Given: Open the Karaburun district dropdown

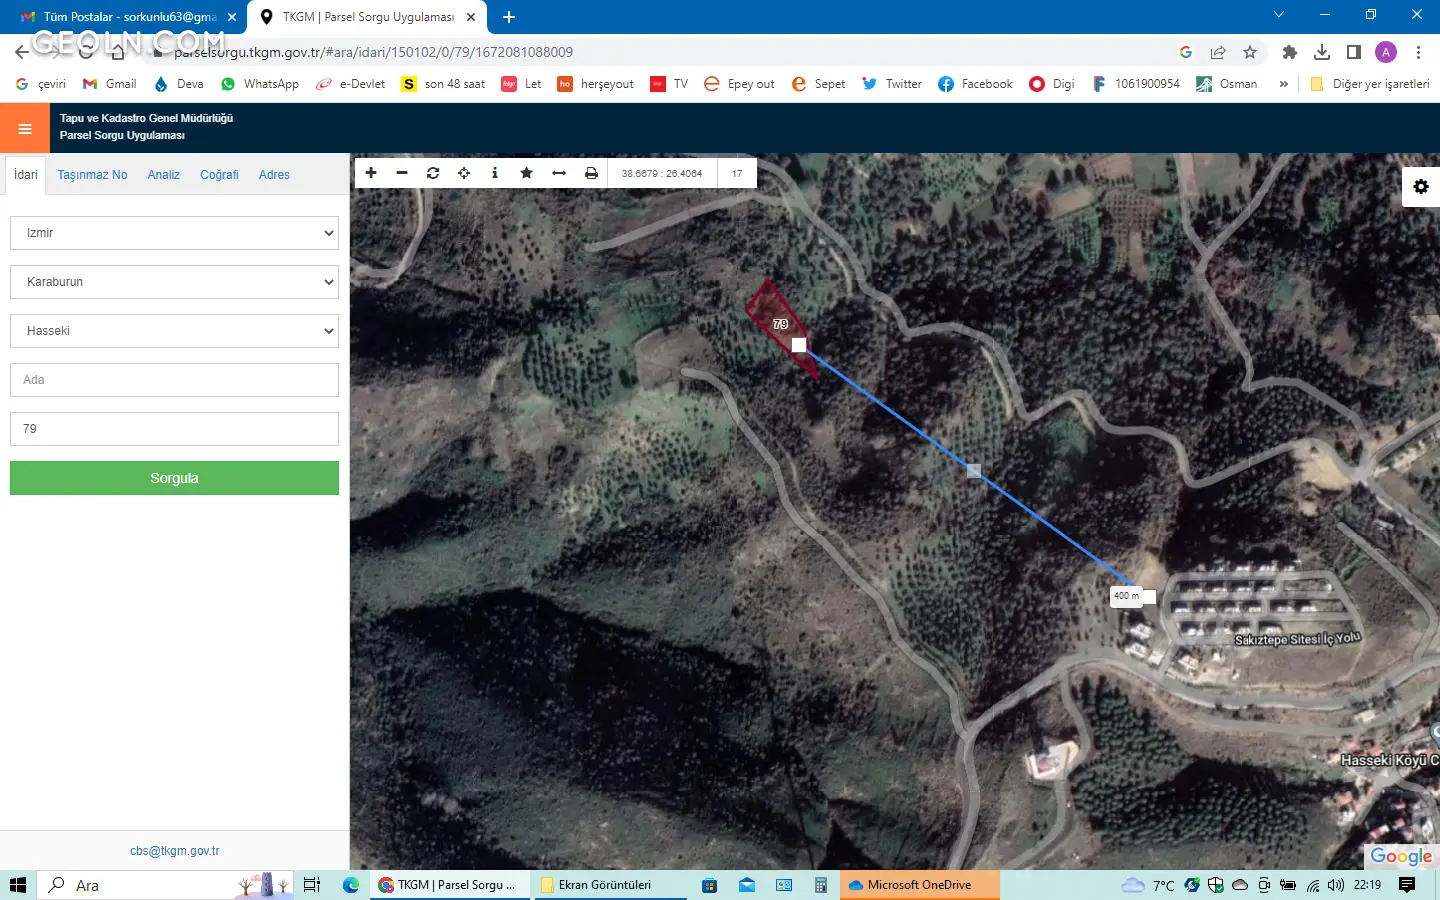Looking at the screenshot, I should (174, 282).
